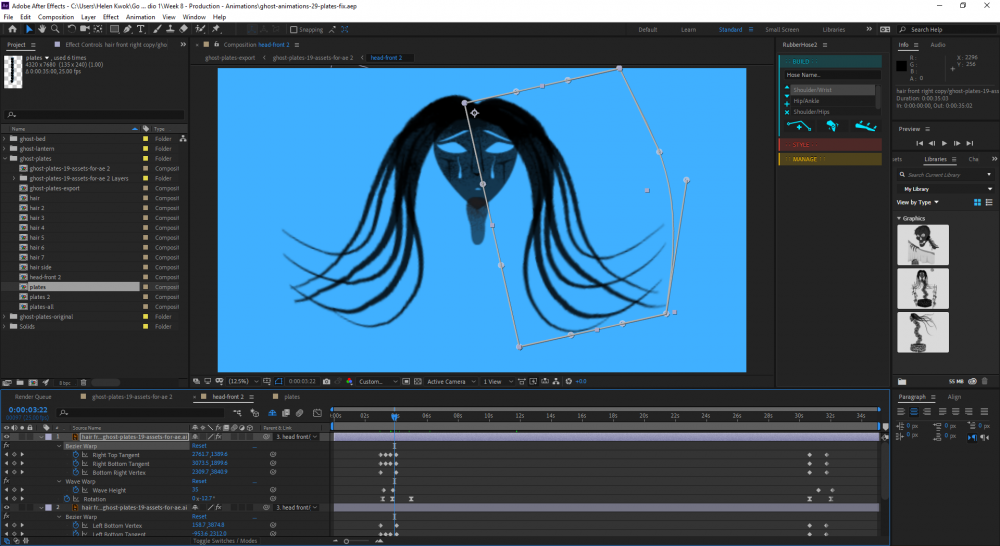The height and width of the screenshot is (546, 1000).
Task: Switch libraries to grid view
Action: [x=977, y=202]
